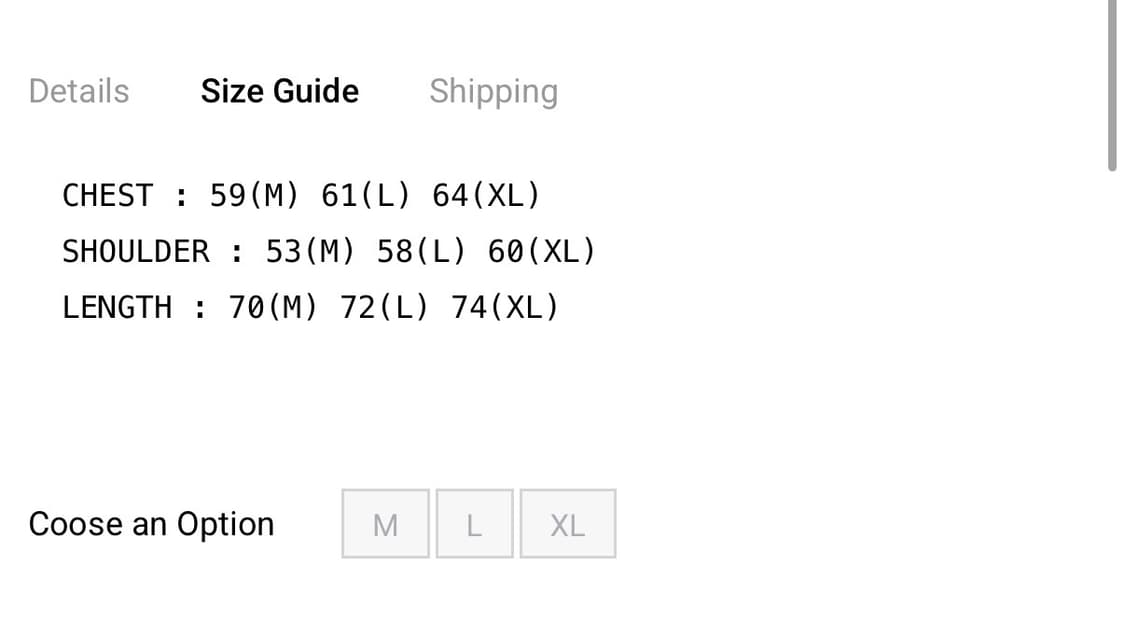Click the SHOULDER label text
The height and width of the screenshot is (619, 1125).
tap(136, 251)
